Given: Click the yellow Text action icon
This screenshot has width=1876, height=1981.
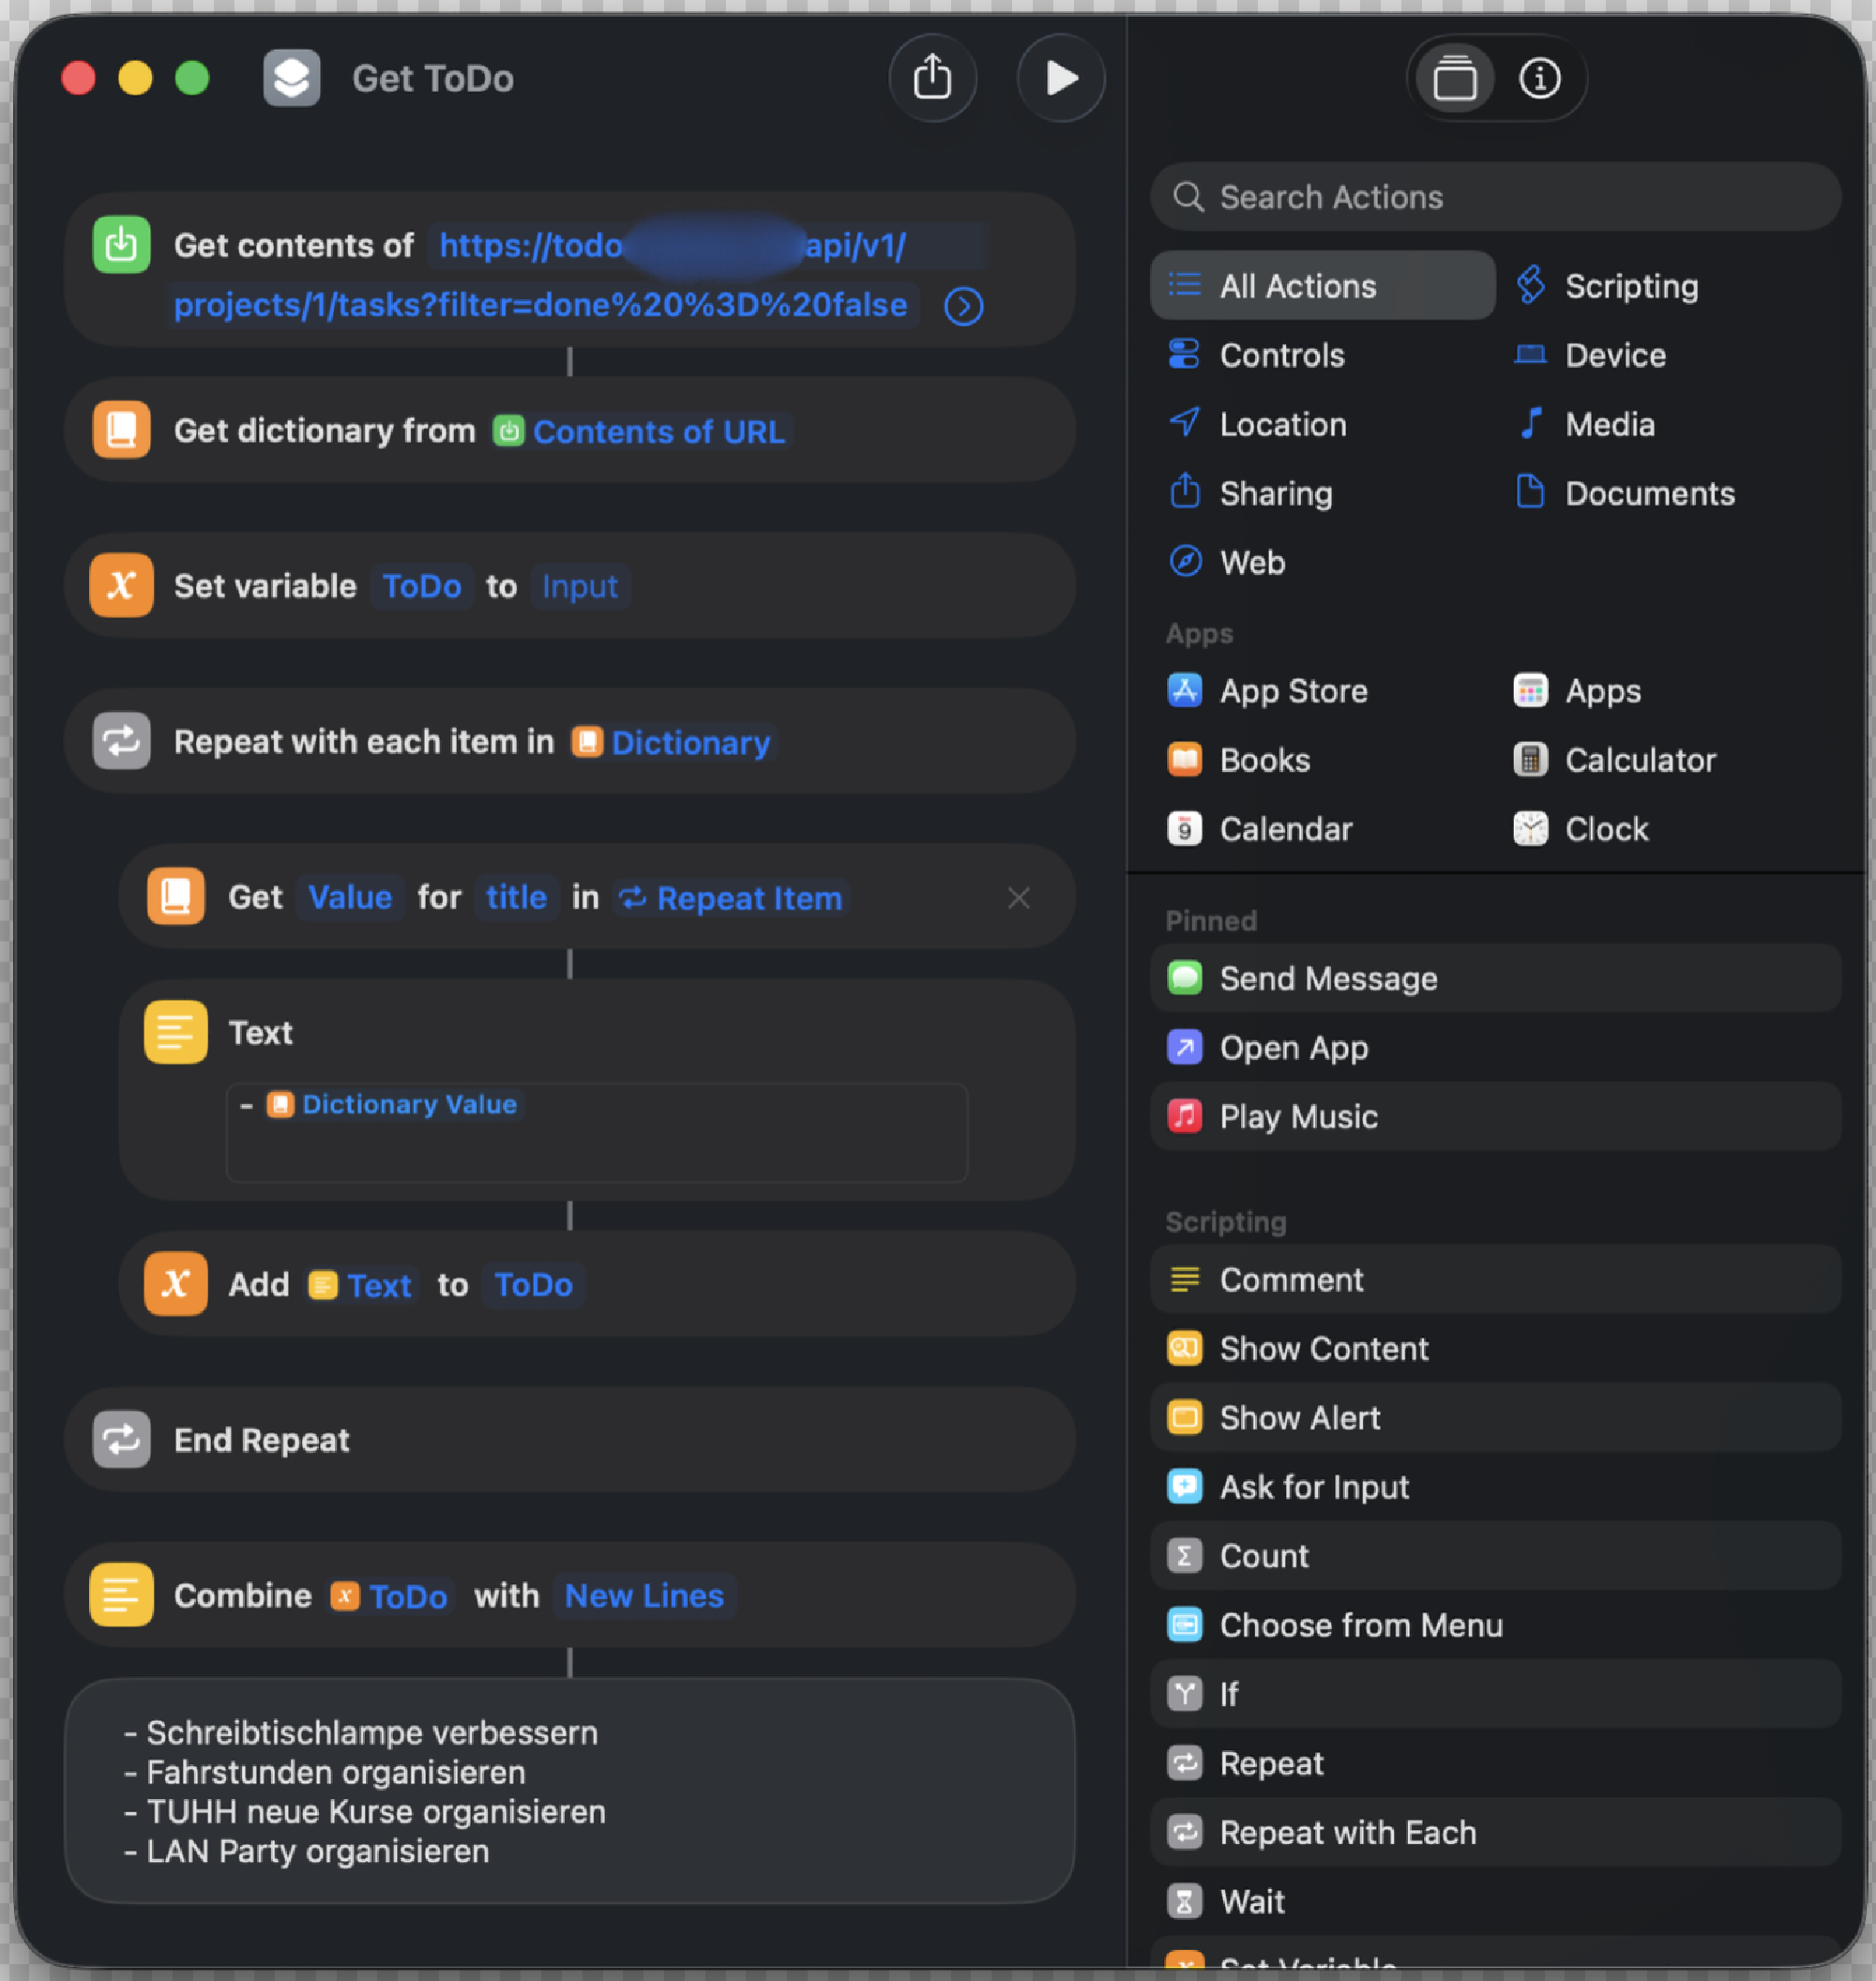Looking at the screenshot, I should (x=175, y=1031).
